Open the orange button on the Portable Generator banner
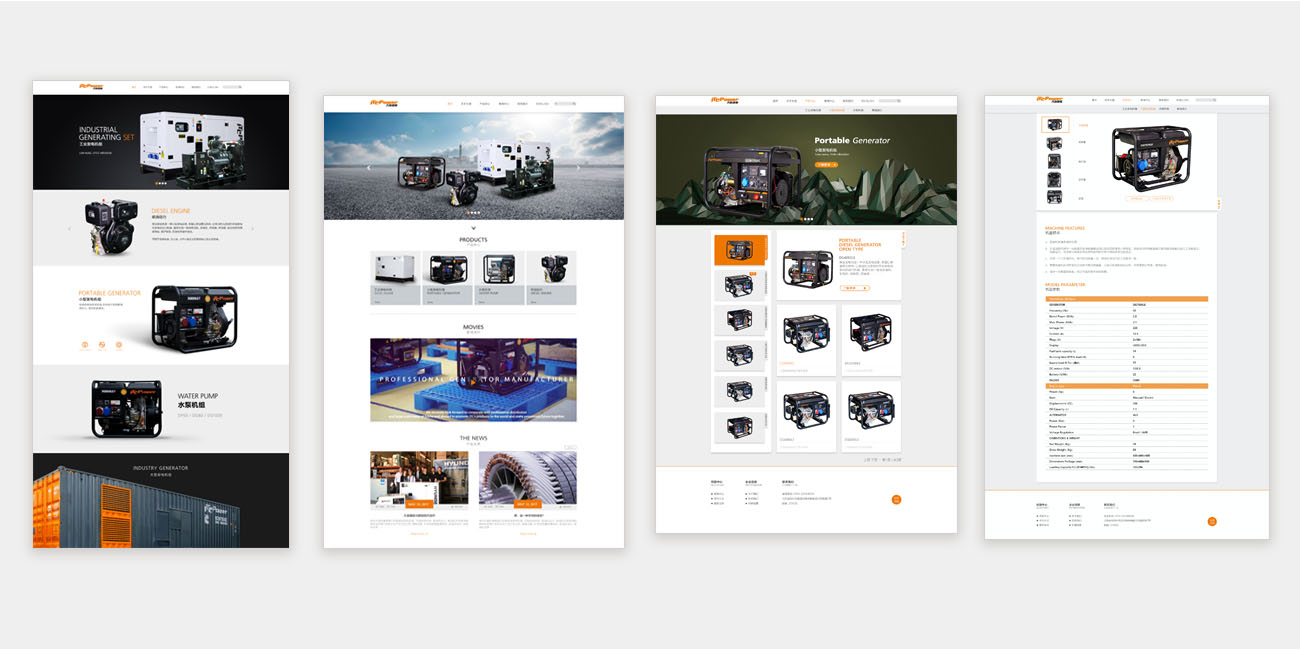The width and height of the screenshot is (1300, 650). (x=826, y=164)
